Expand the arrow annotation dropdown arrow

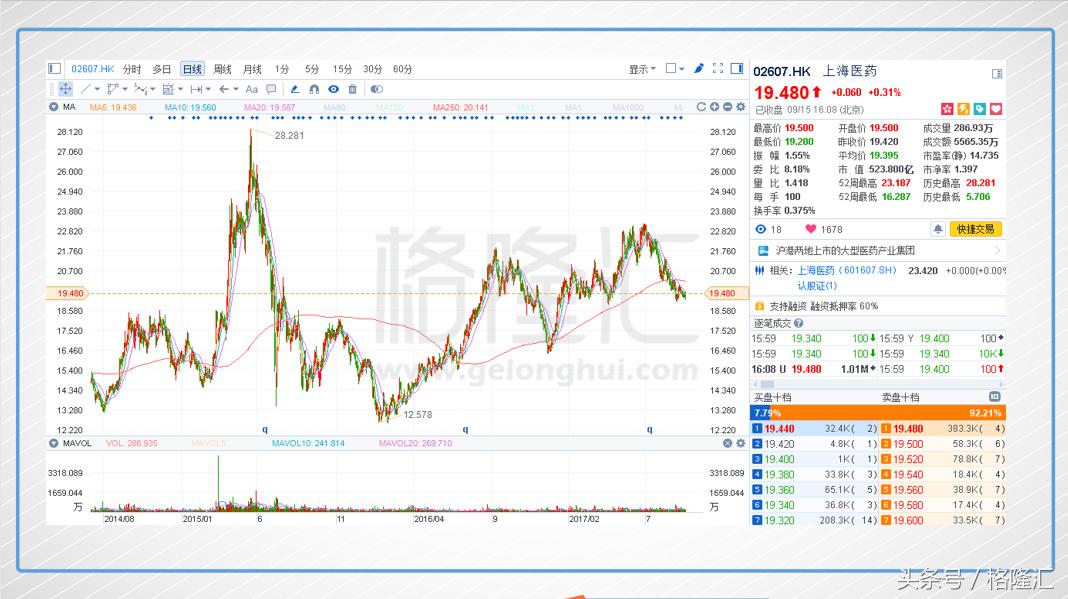point(236,89)
